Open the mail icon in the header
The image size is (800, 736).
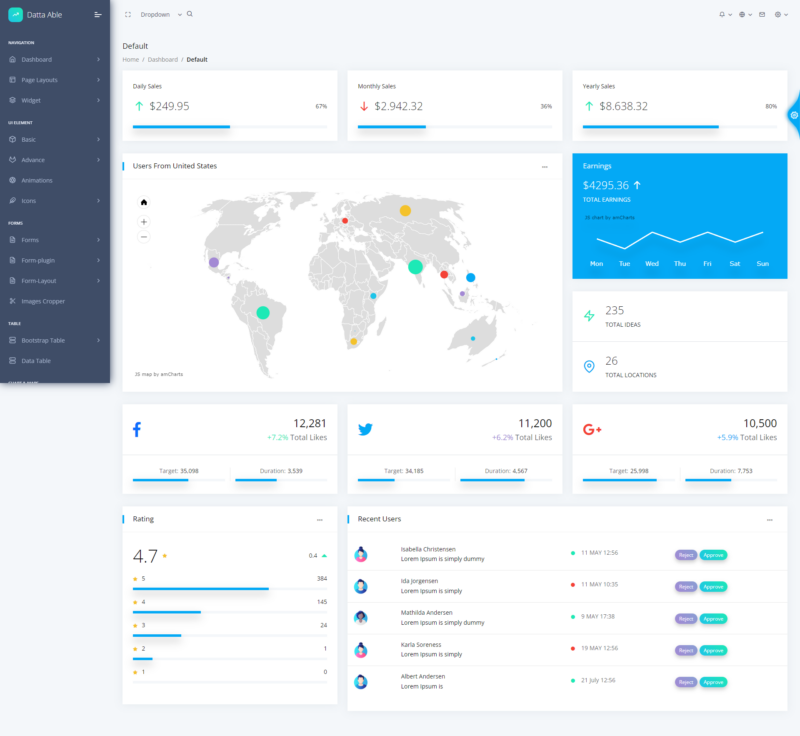[762, 14]
